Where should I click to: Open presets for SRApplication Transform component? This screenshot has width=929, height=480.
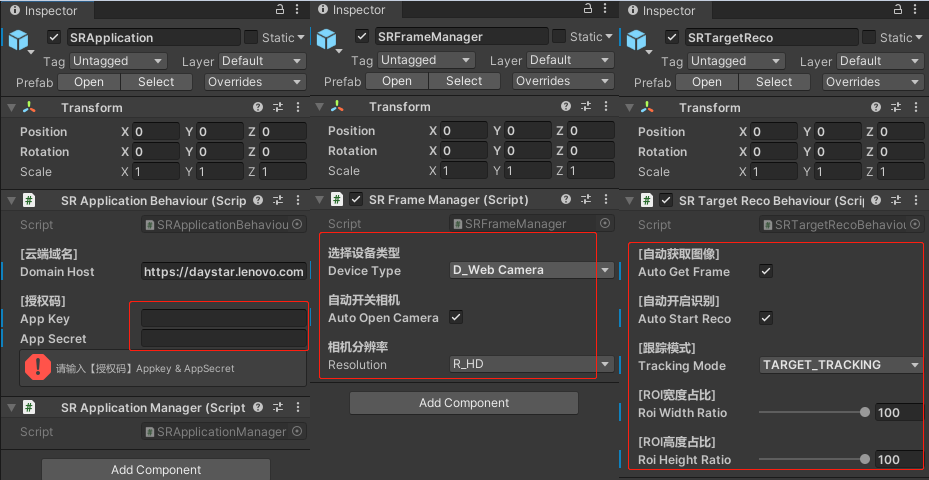pyautogui.click(x=278, y=107)
